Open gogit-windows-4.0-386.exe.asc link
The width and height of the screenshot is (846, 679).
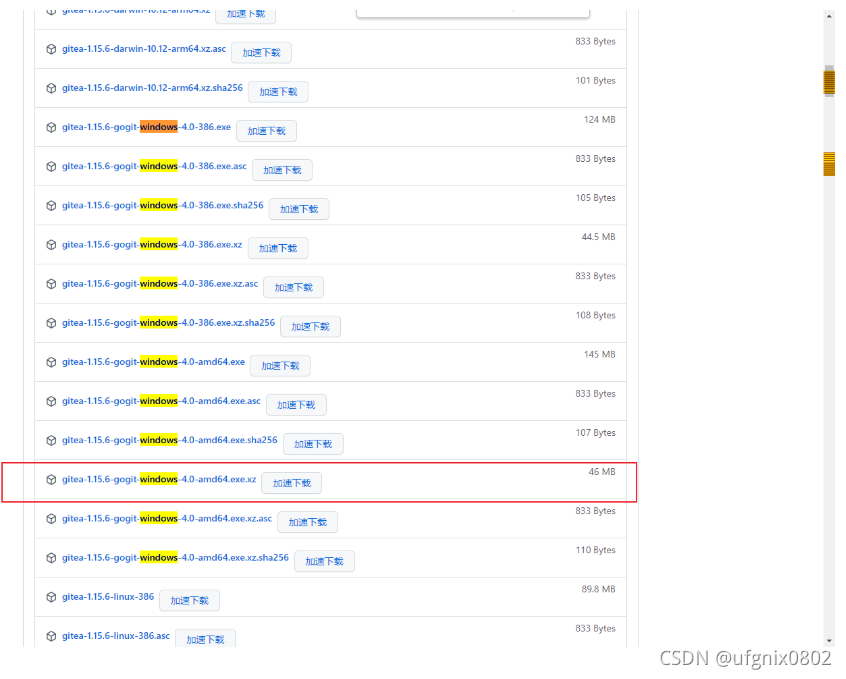pyautogui.click(x=154, y=166)
